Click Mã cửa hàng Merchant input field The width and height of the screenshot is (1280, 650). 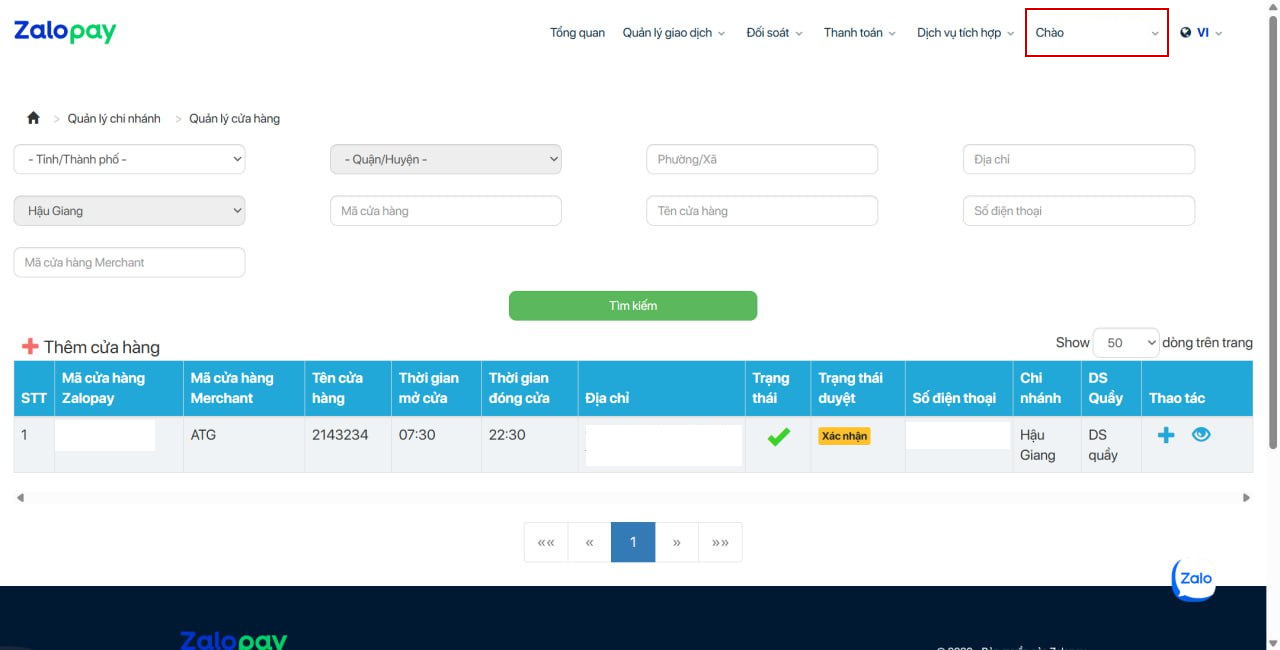[129, 262]
